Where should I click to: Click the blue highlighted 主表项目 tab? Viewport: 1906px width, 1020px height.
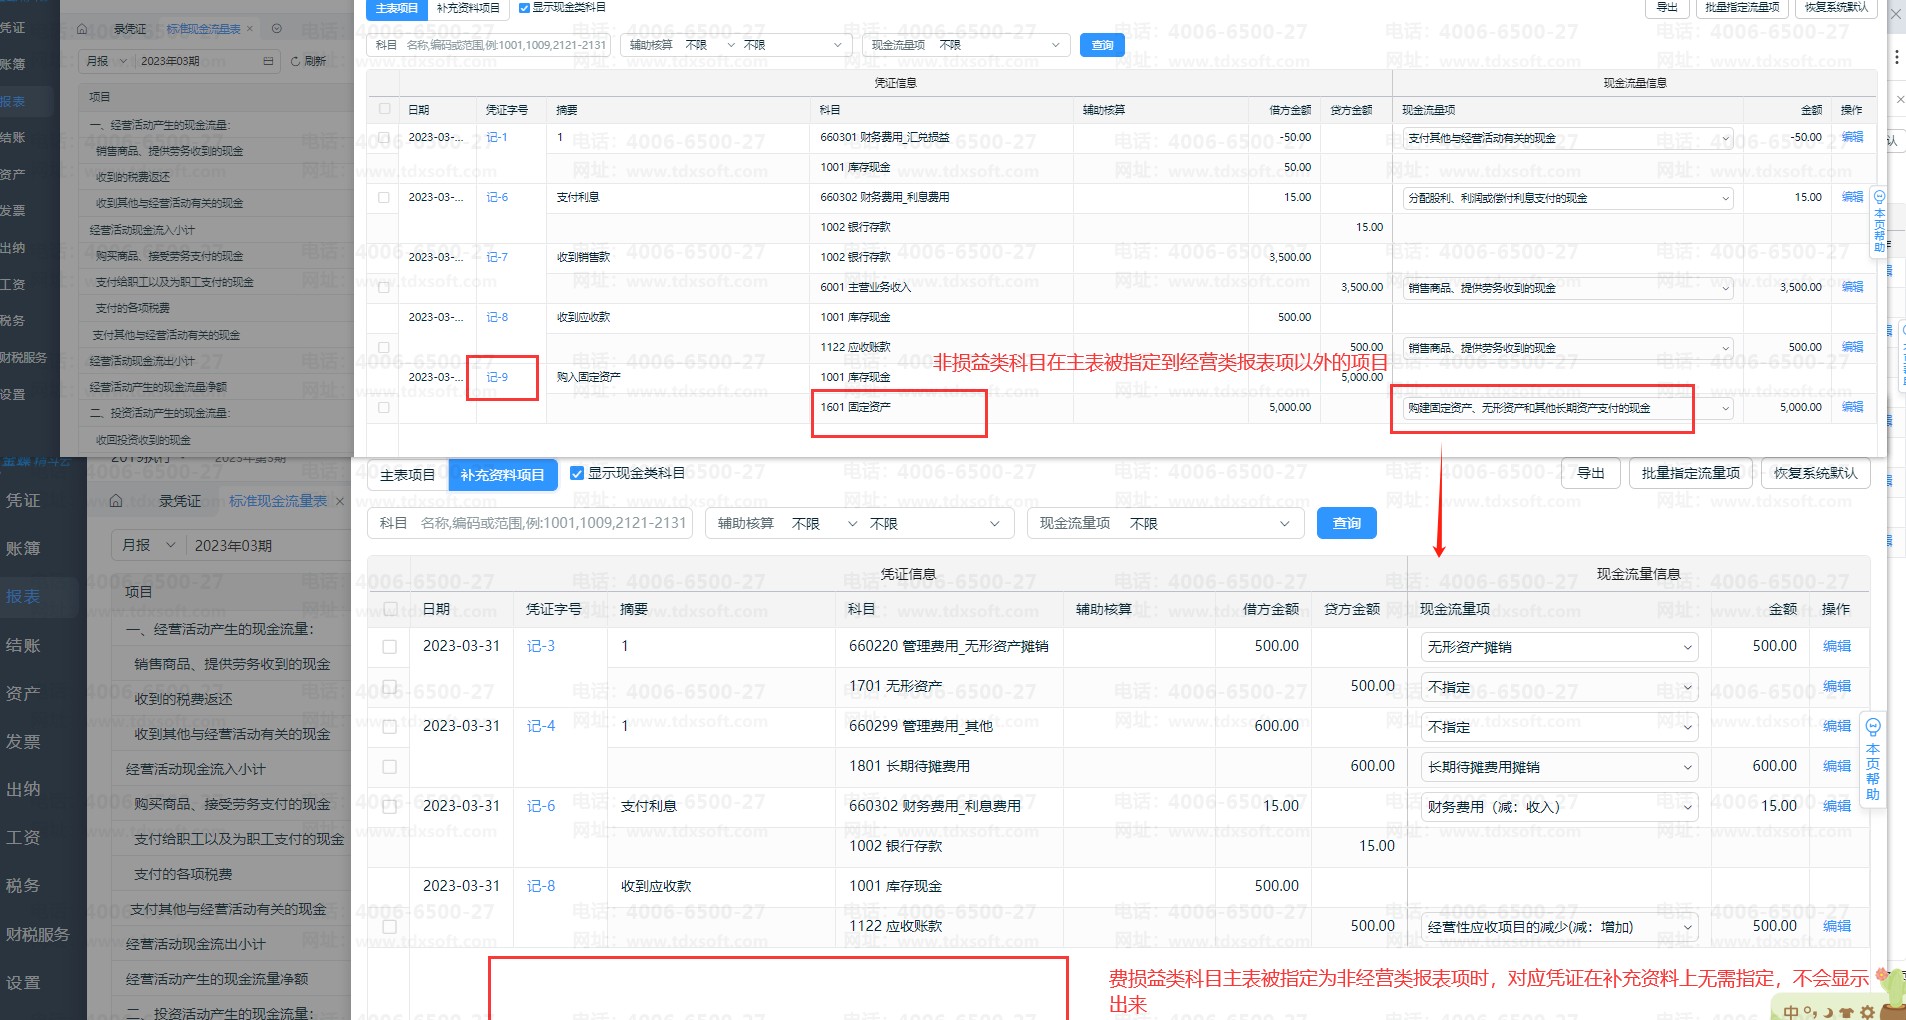coord(397,8)
